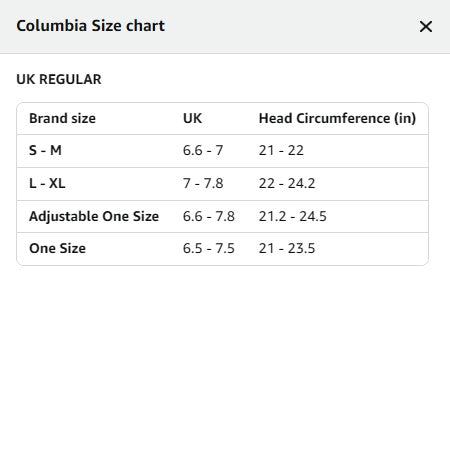Click head circumference 21 - 22 cell

[281, 150]
